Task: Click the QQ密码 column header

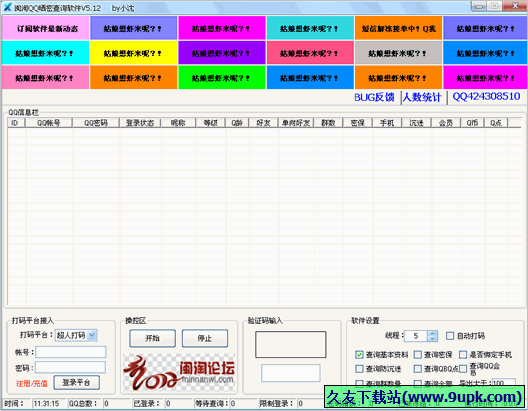Action: [x=96, y=123]
